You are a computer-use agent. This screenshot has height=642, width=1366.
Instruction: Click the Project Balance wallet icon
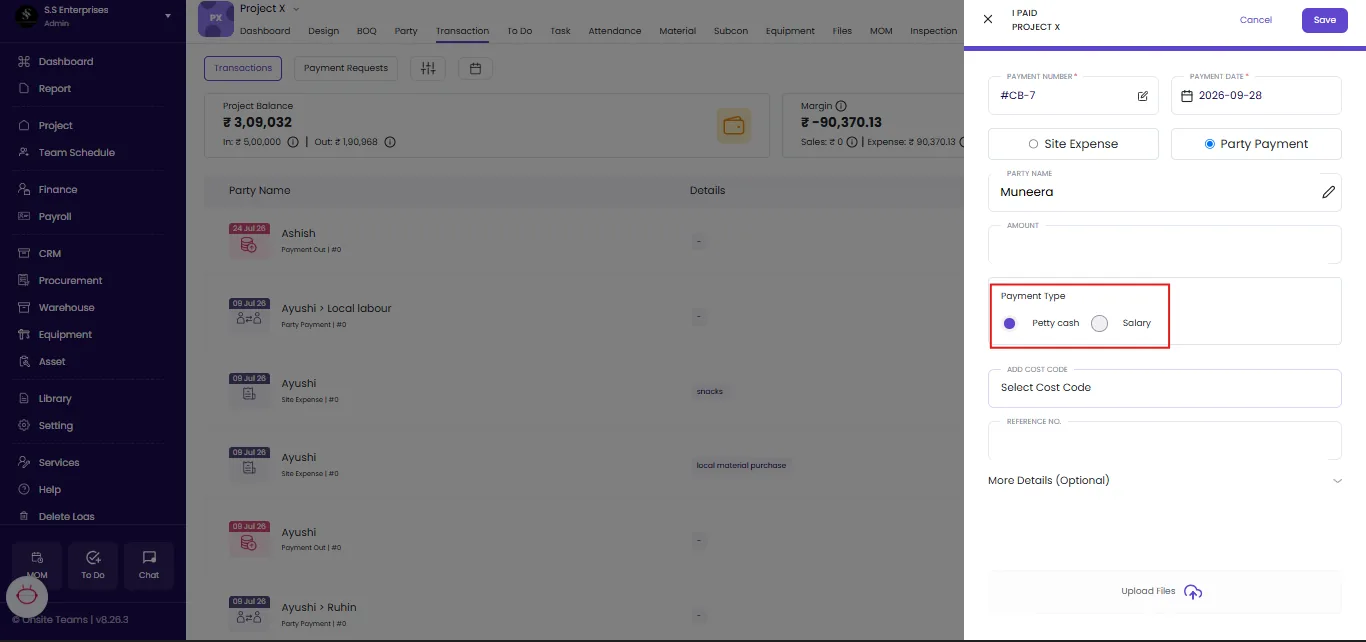(x=733, y=126)
